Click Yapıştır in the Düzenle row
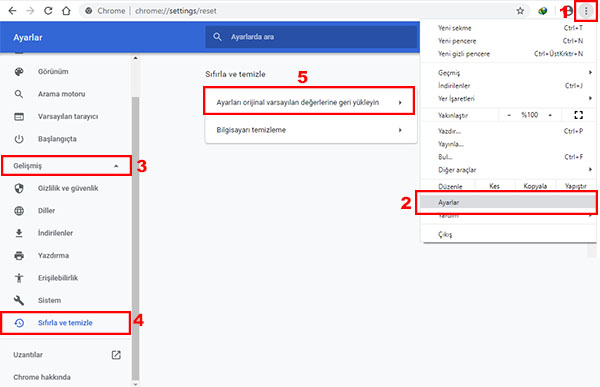 [576, 186]
